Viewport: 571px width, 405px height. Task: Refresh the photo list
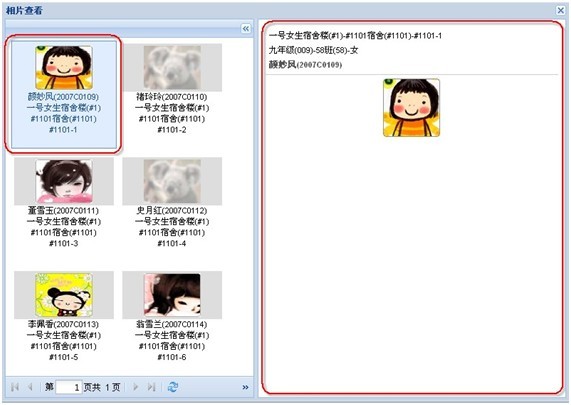pyautogui.click(x=173, y=387)
